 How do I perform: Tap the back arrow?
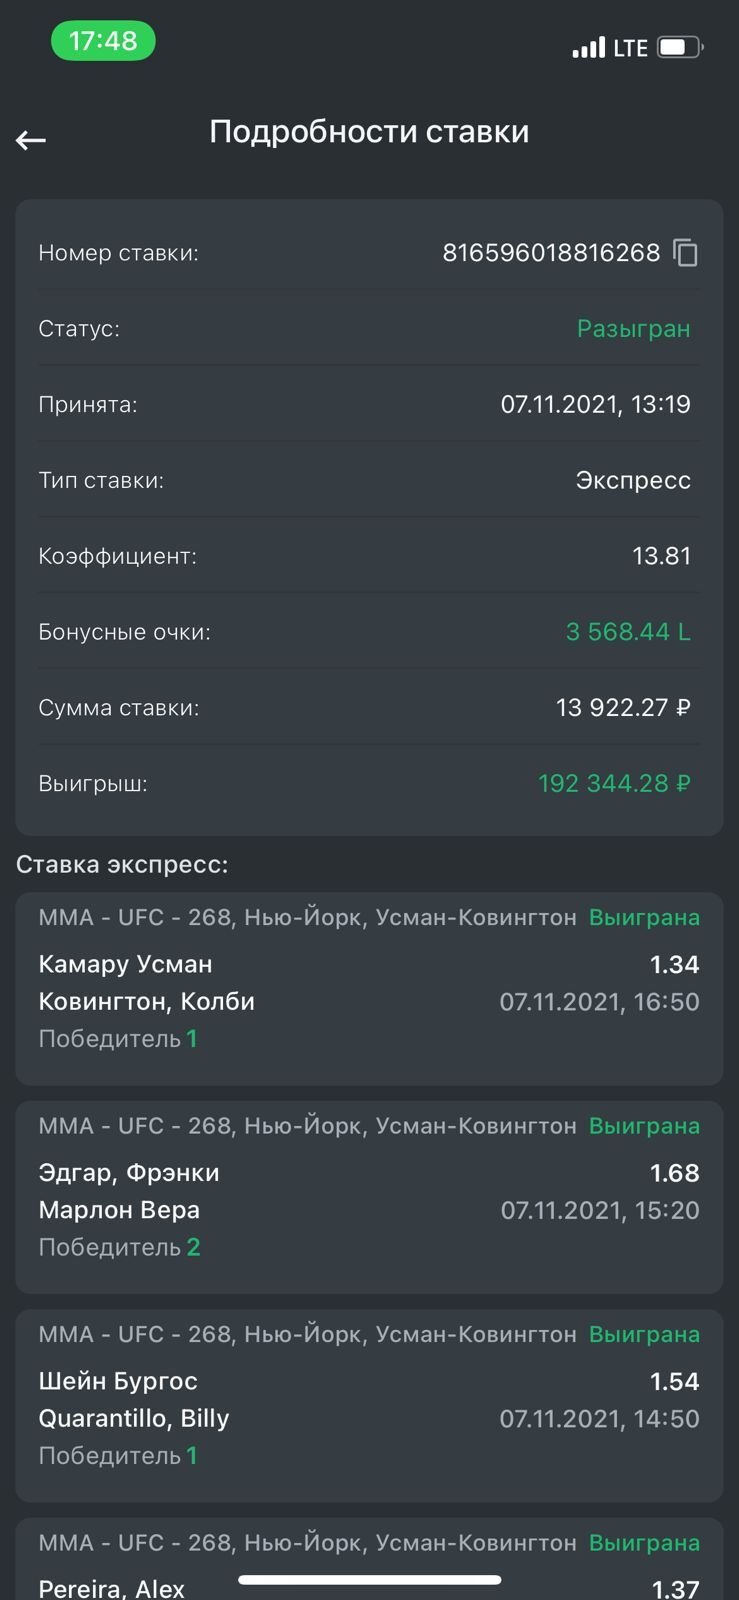click(31, 140)
